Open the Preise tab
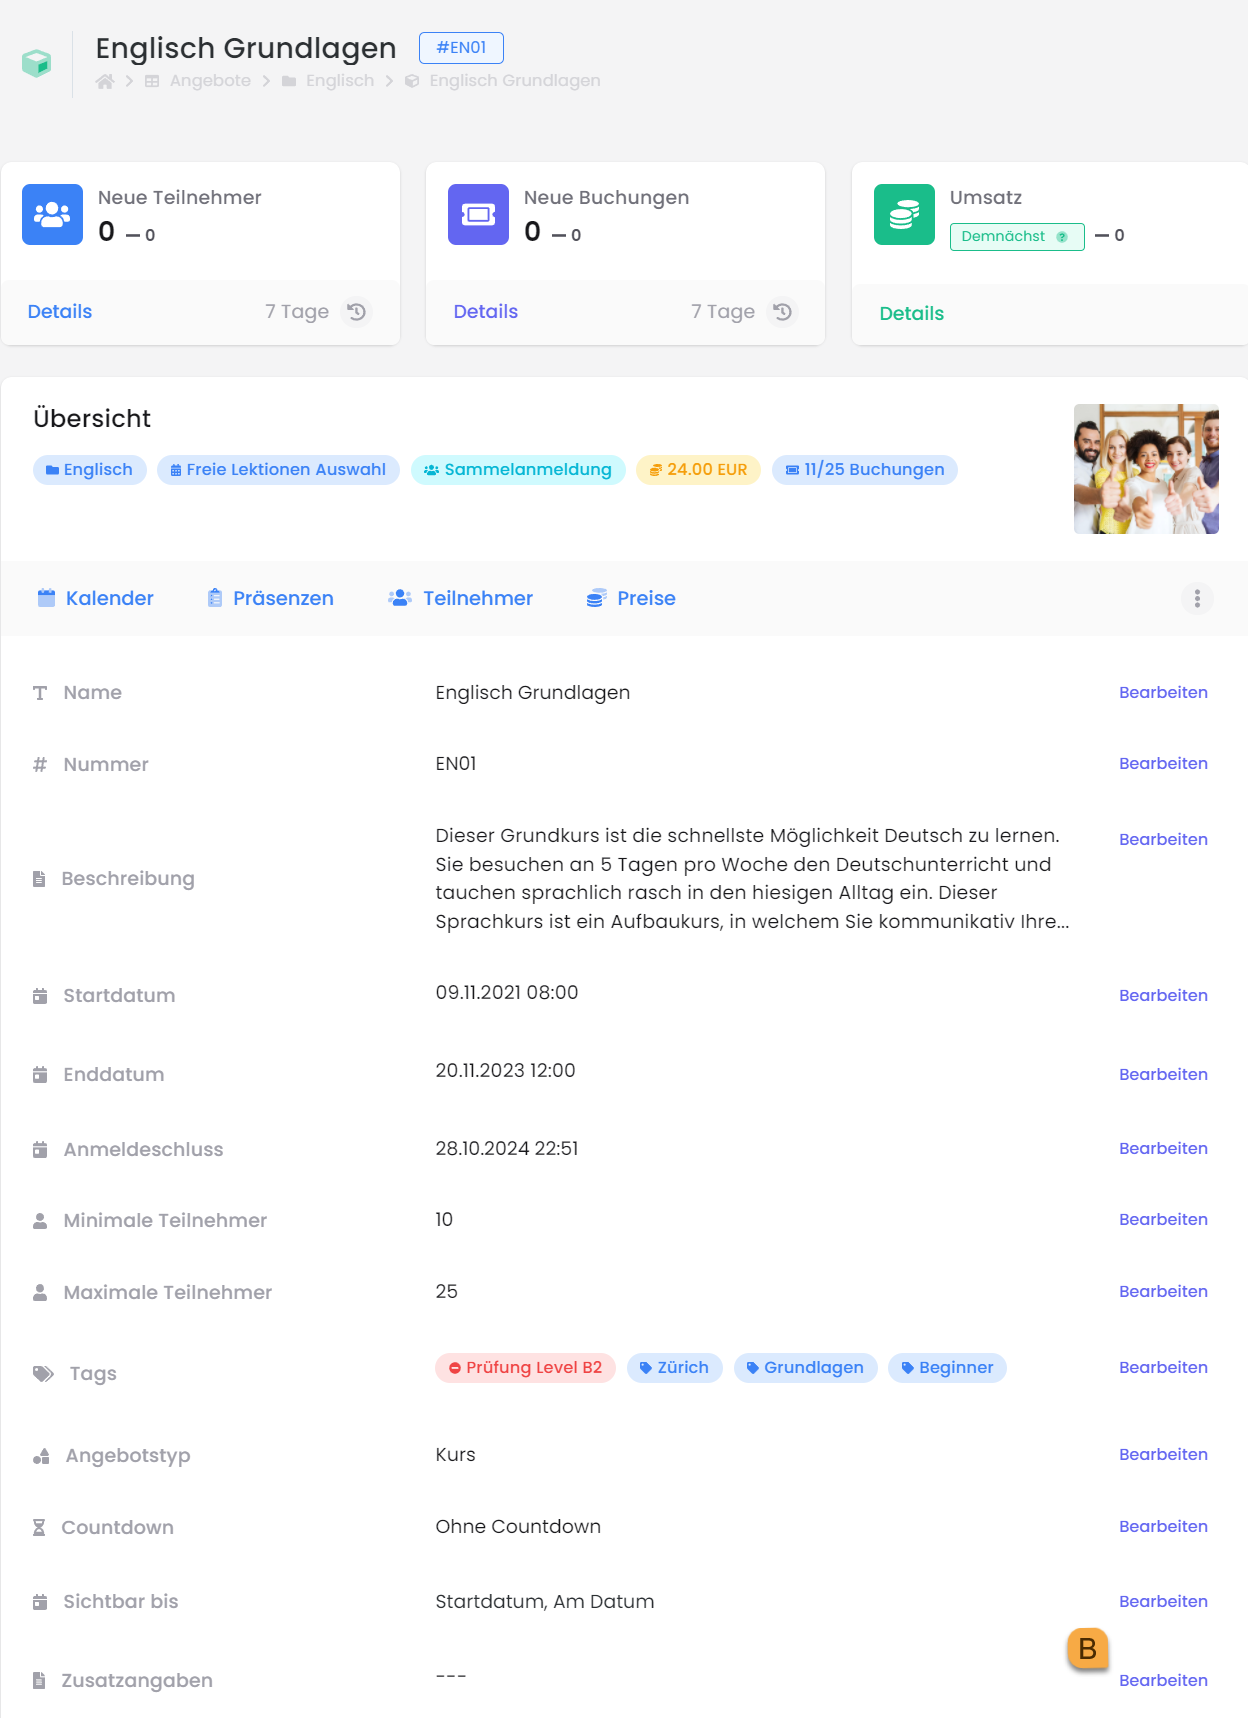Viewport: 1248px width, 1718px height. click(631, 598)
